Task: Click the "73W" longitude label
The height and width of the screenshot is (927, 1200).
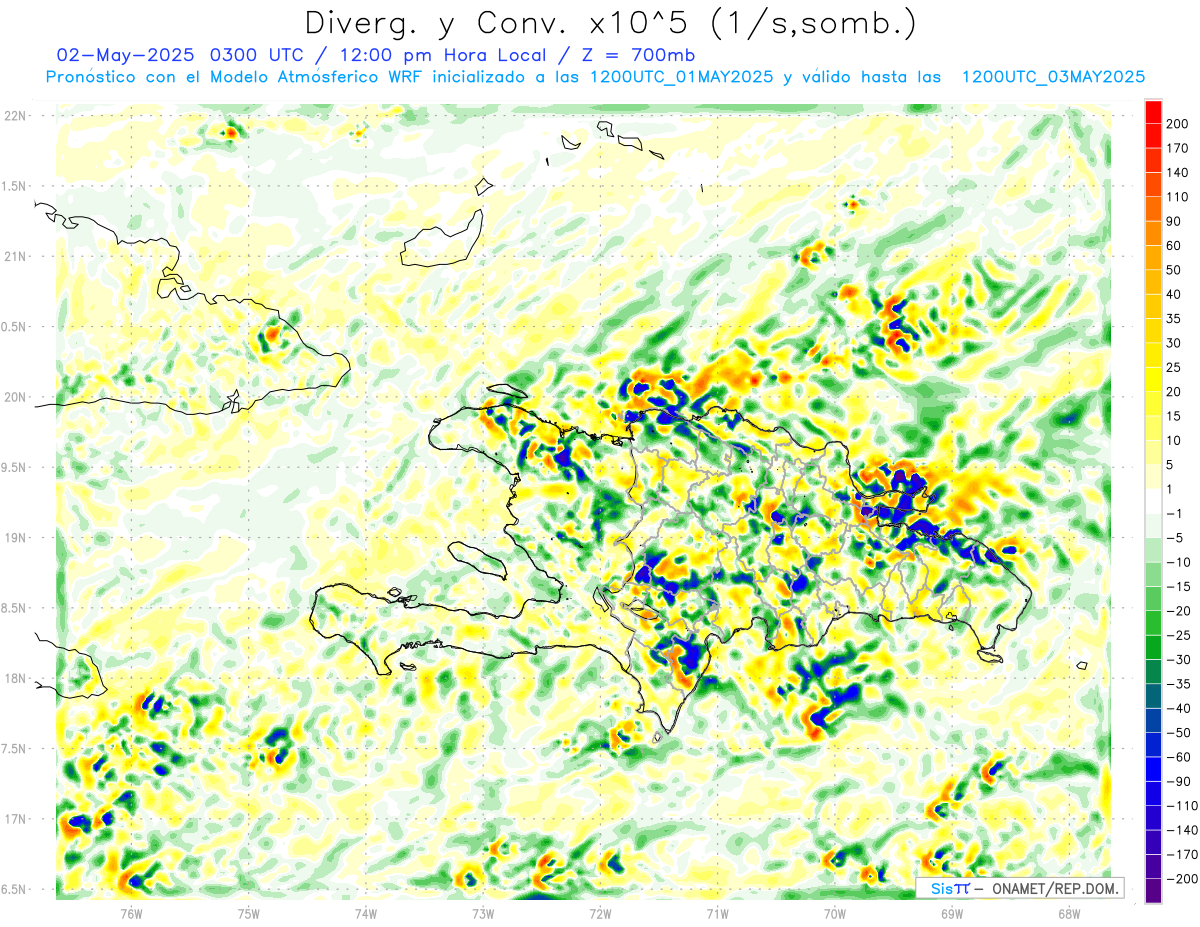Action: (x=482, y=913)
